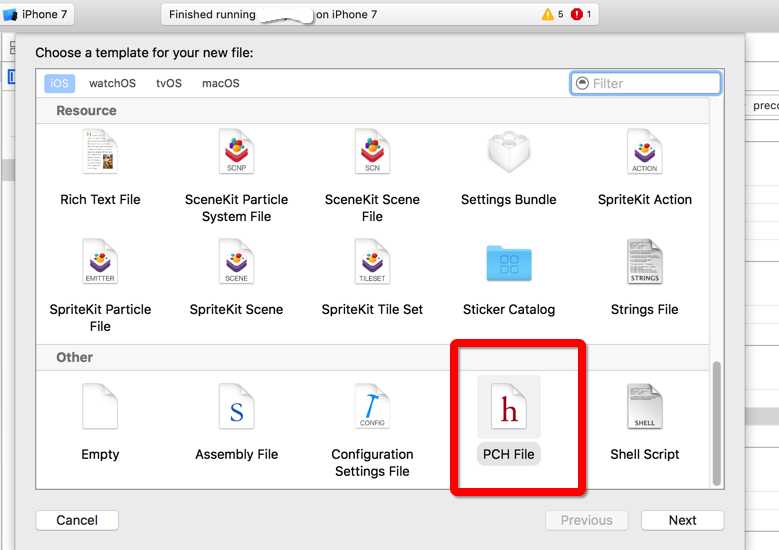The height and width of the screenshot is (550, 779).
Task: Click the Next button
Action: point(682,520)
